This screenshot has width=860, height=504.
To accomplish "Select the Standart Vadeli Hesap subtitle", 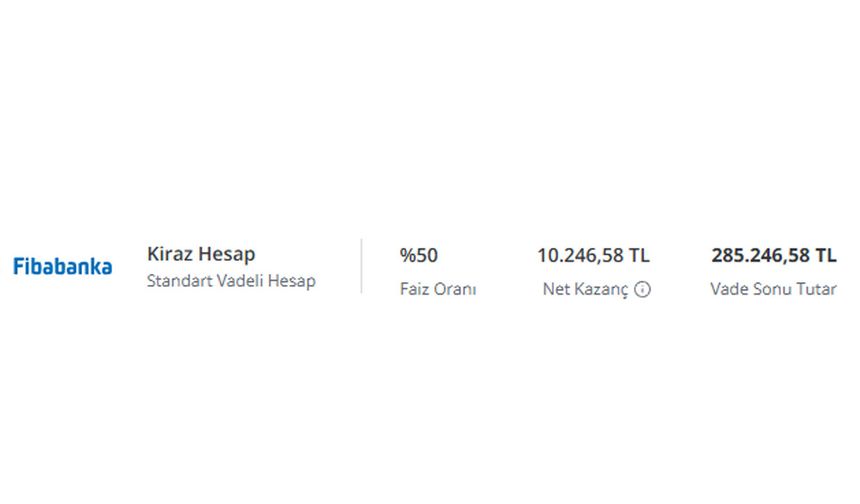I will 231,281.
